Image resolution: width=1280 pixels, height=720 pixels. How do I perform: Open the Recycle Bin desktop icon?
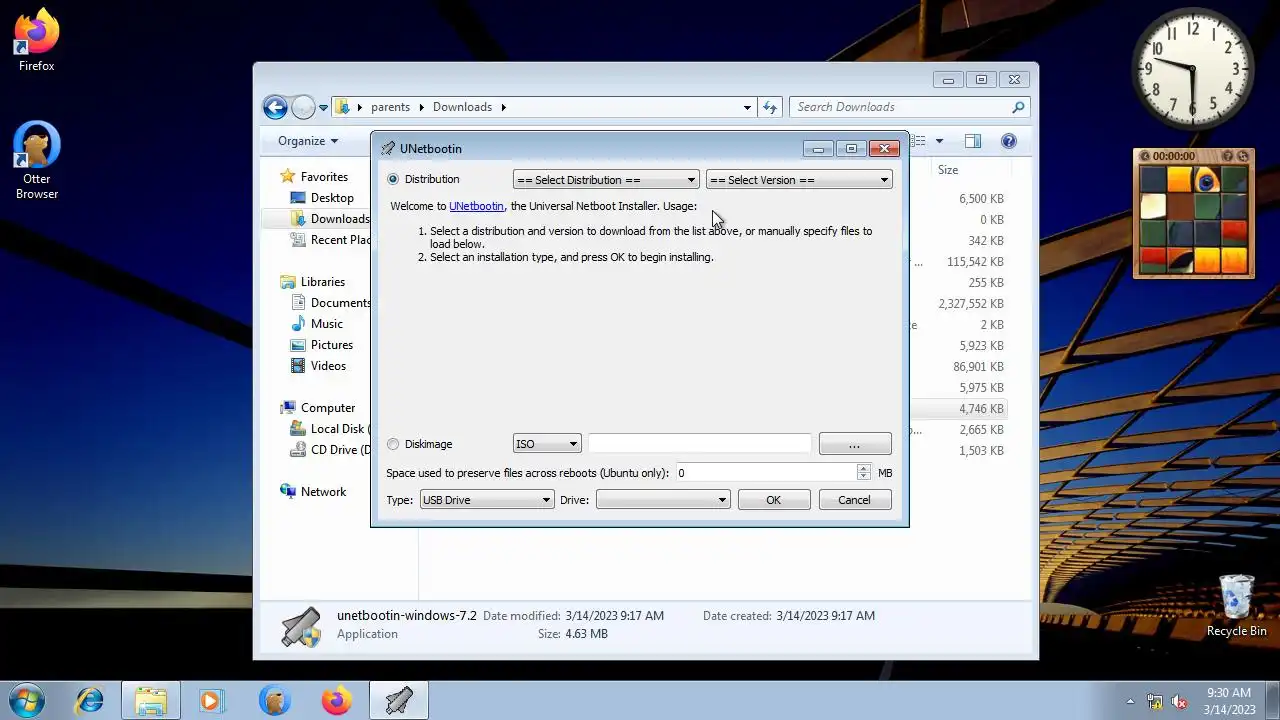click(1237, 606)
